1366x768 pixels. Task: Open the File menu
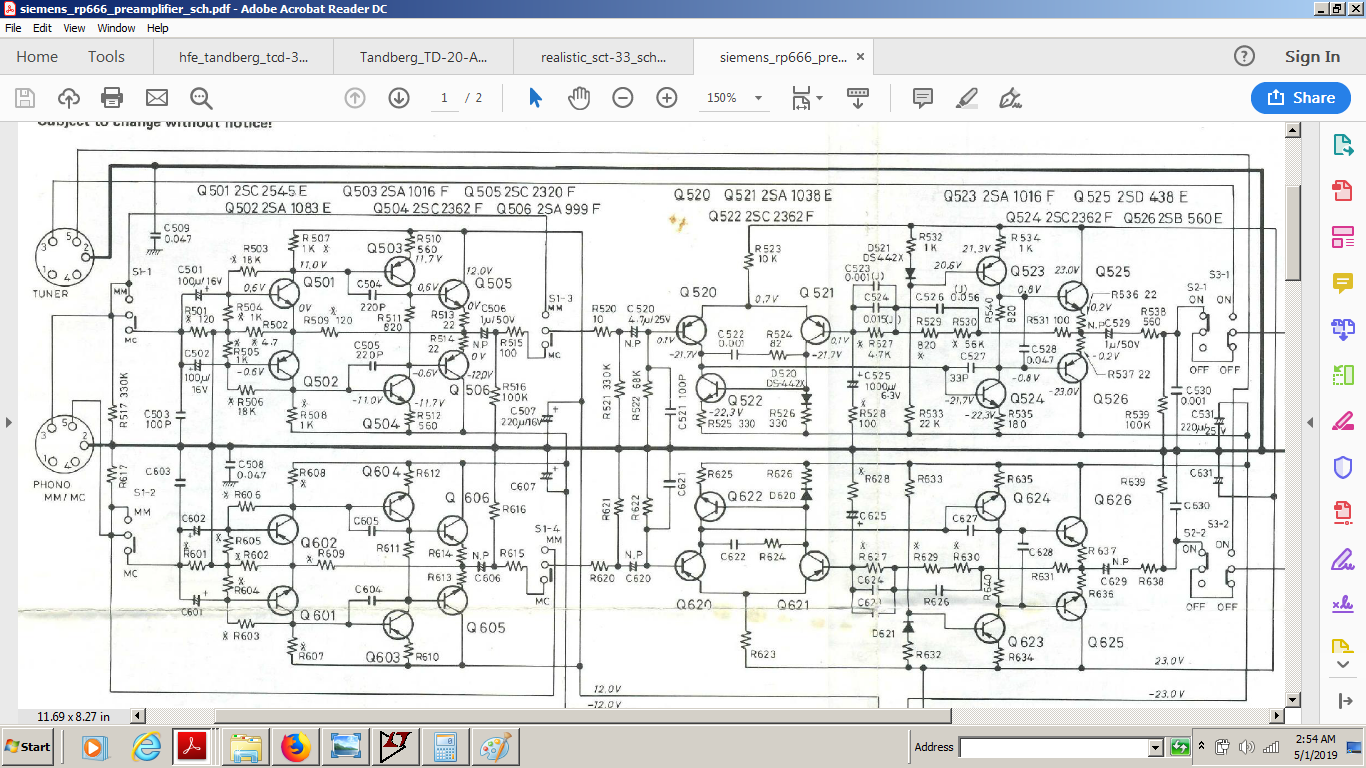(13, 28)
